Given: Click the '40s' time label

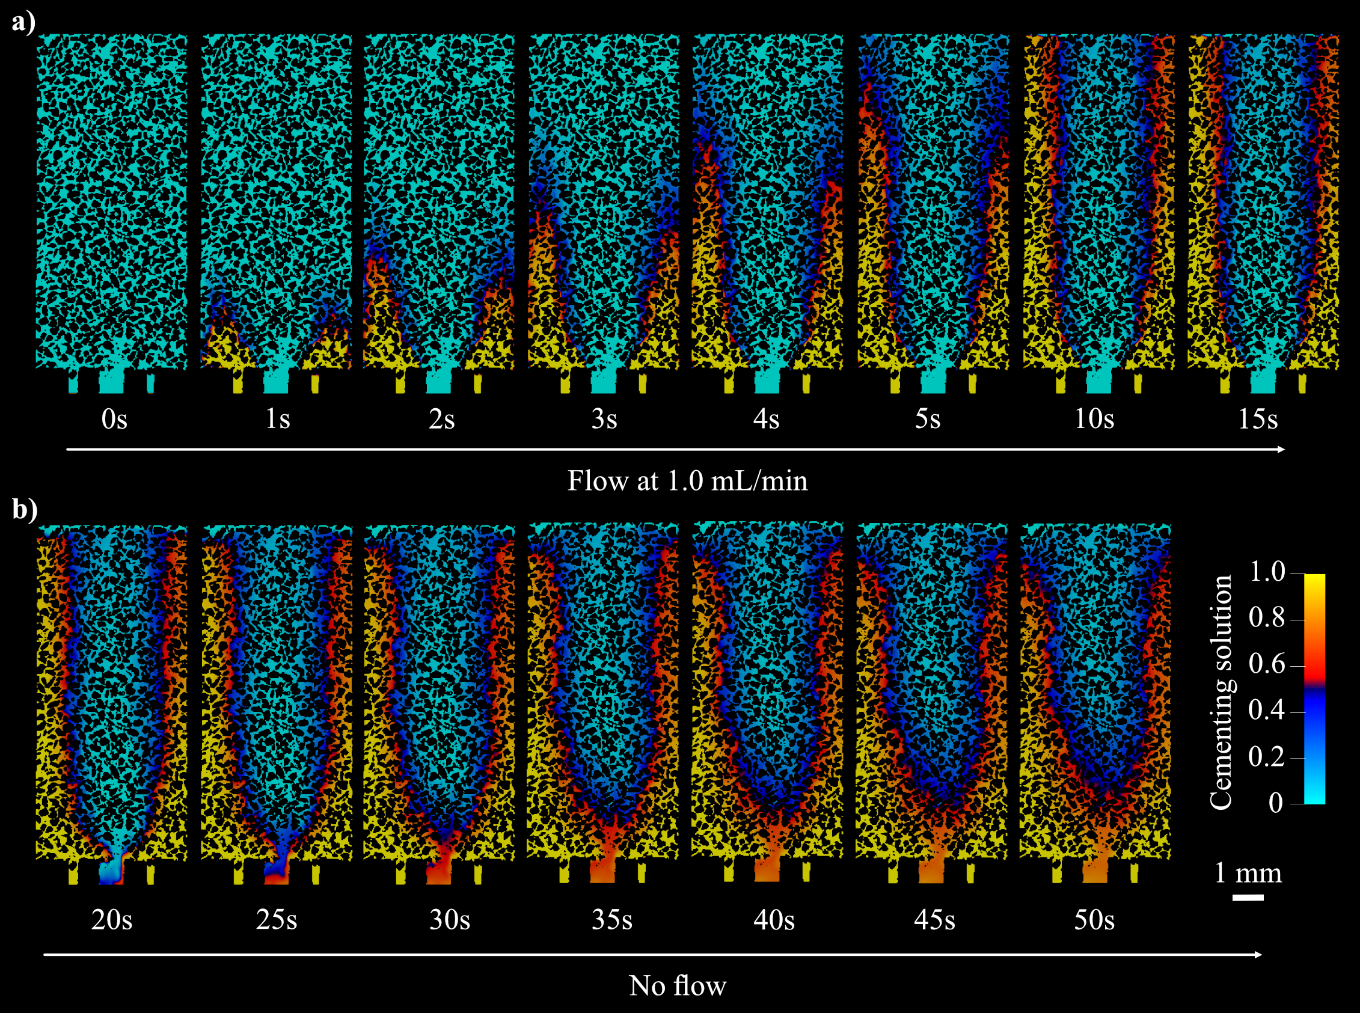Looking at the screenshot, I should 773,920.
